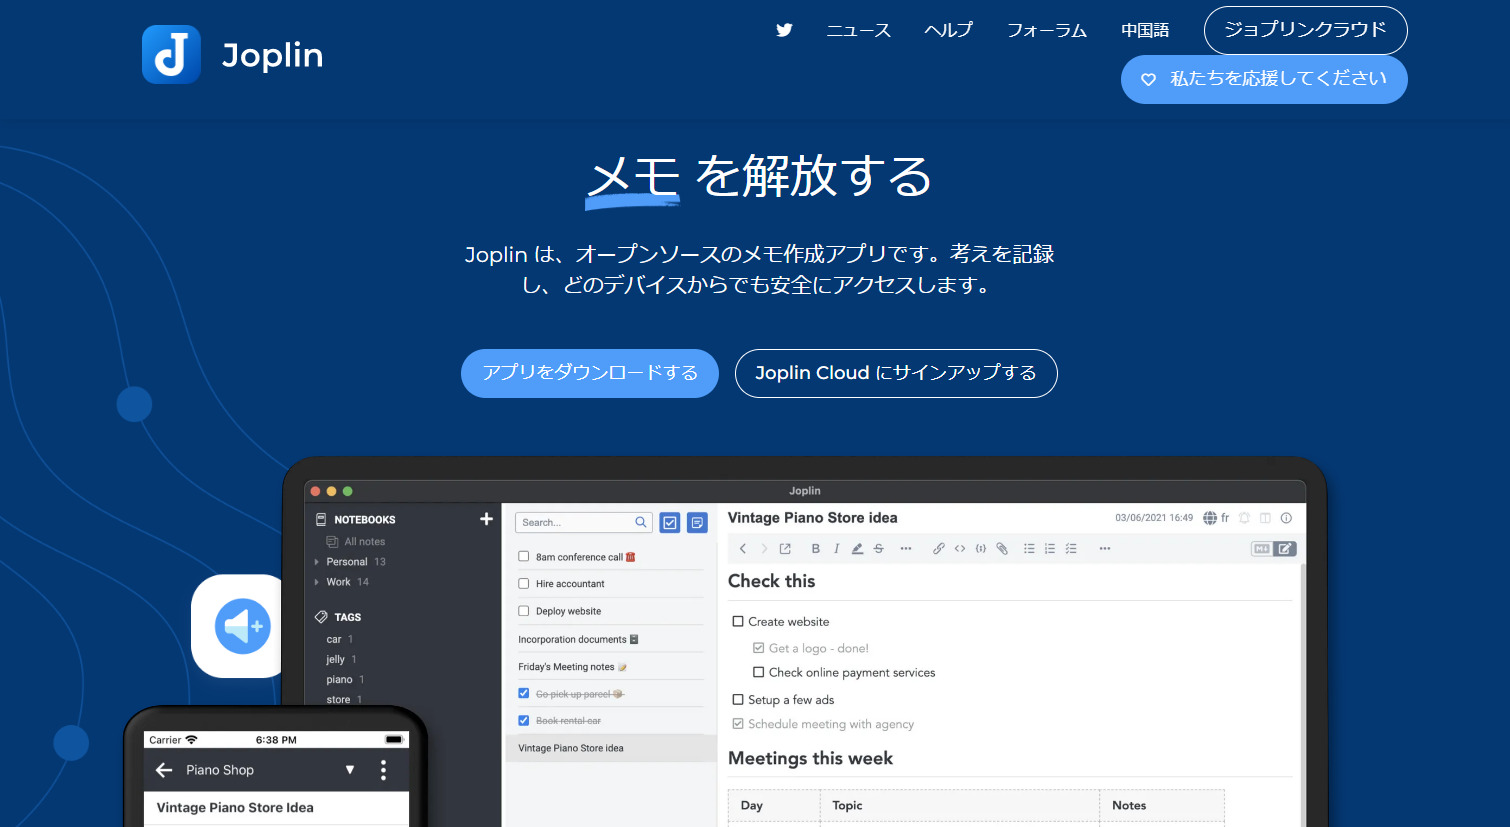Expand the Work notebook

pos(317,581)
